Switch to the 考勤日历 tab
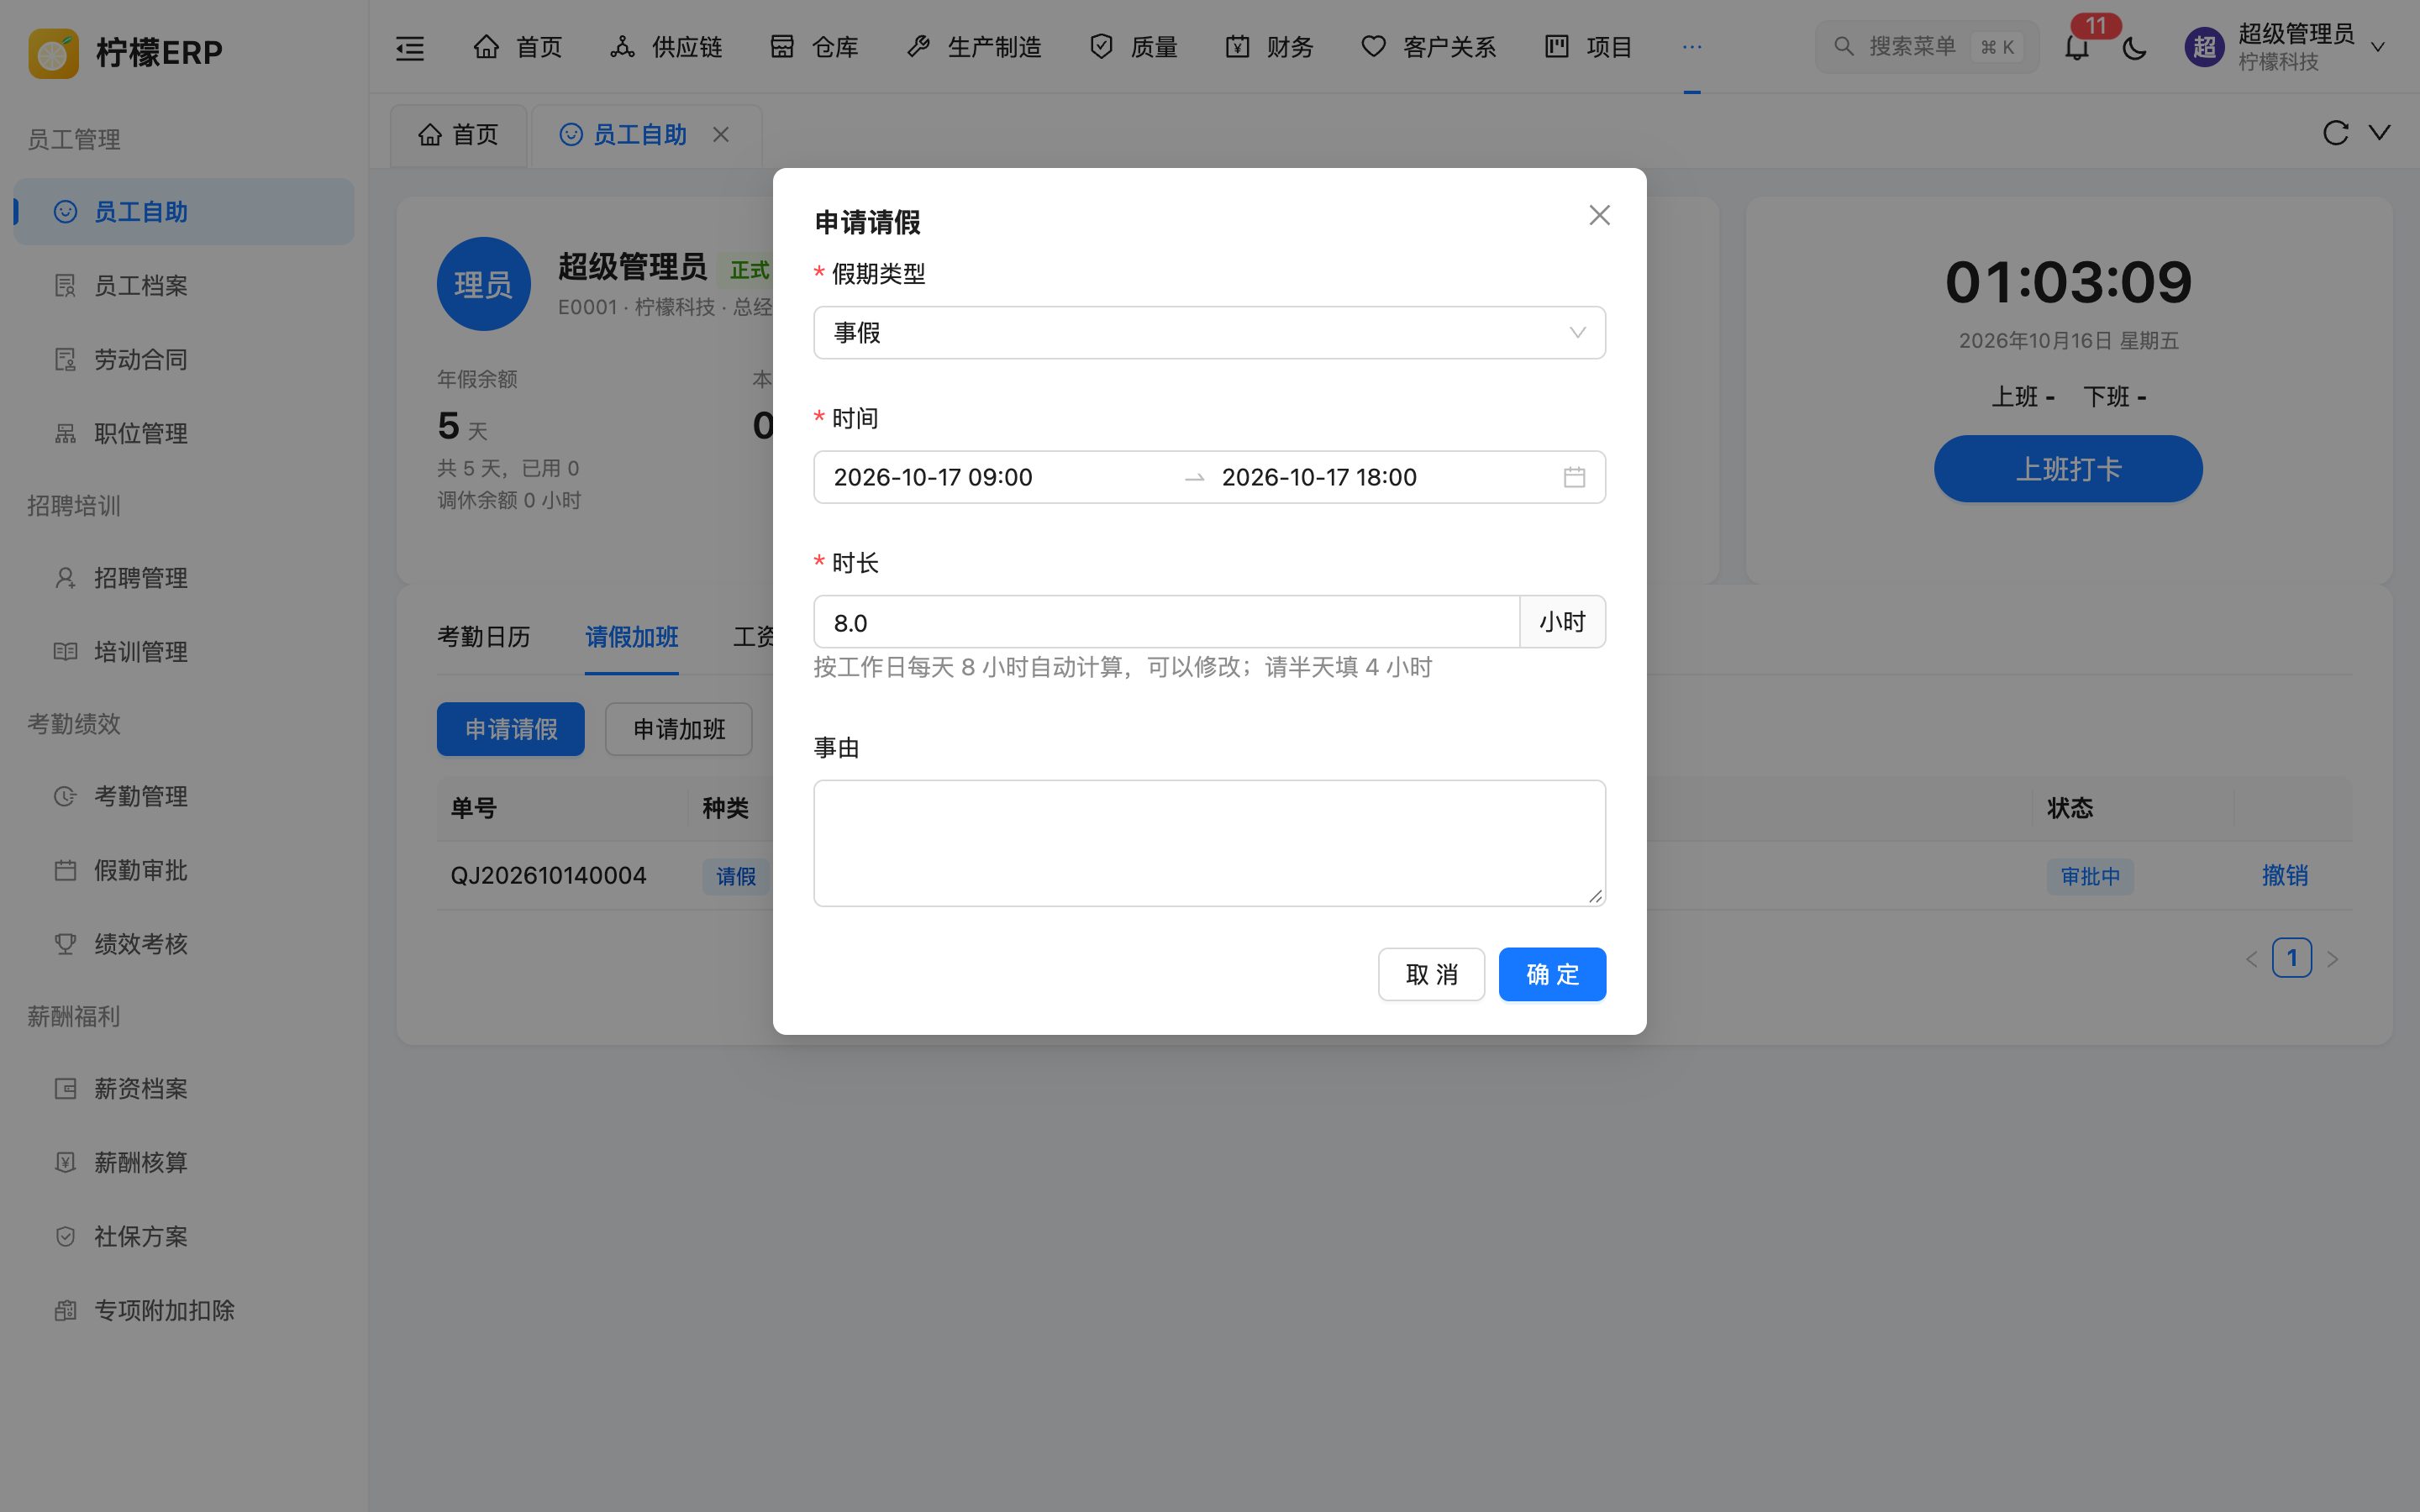 click(x=484, y=637)
